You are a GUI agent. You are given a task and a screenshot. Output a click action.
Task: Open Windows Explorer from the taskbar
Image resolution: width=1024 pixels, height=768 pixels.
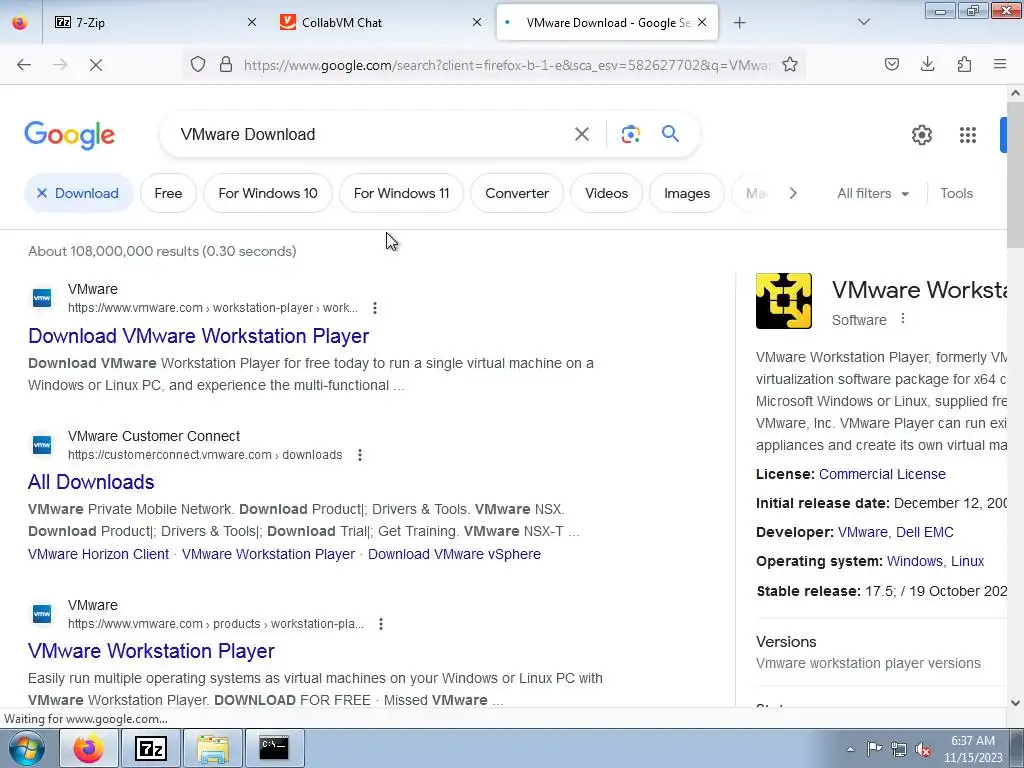click(213, 748)
